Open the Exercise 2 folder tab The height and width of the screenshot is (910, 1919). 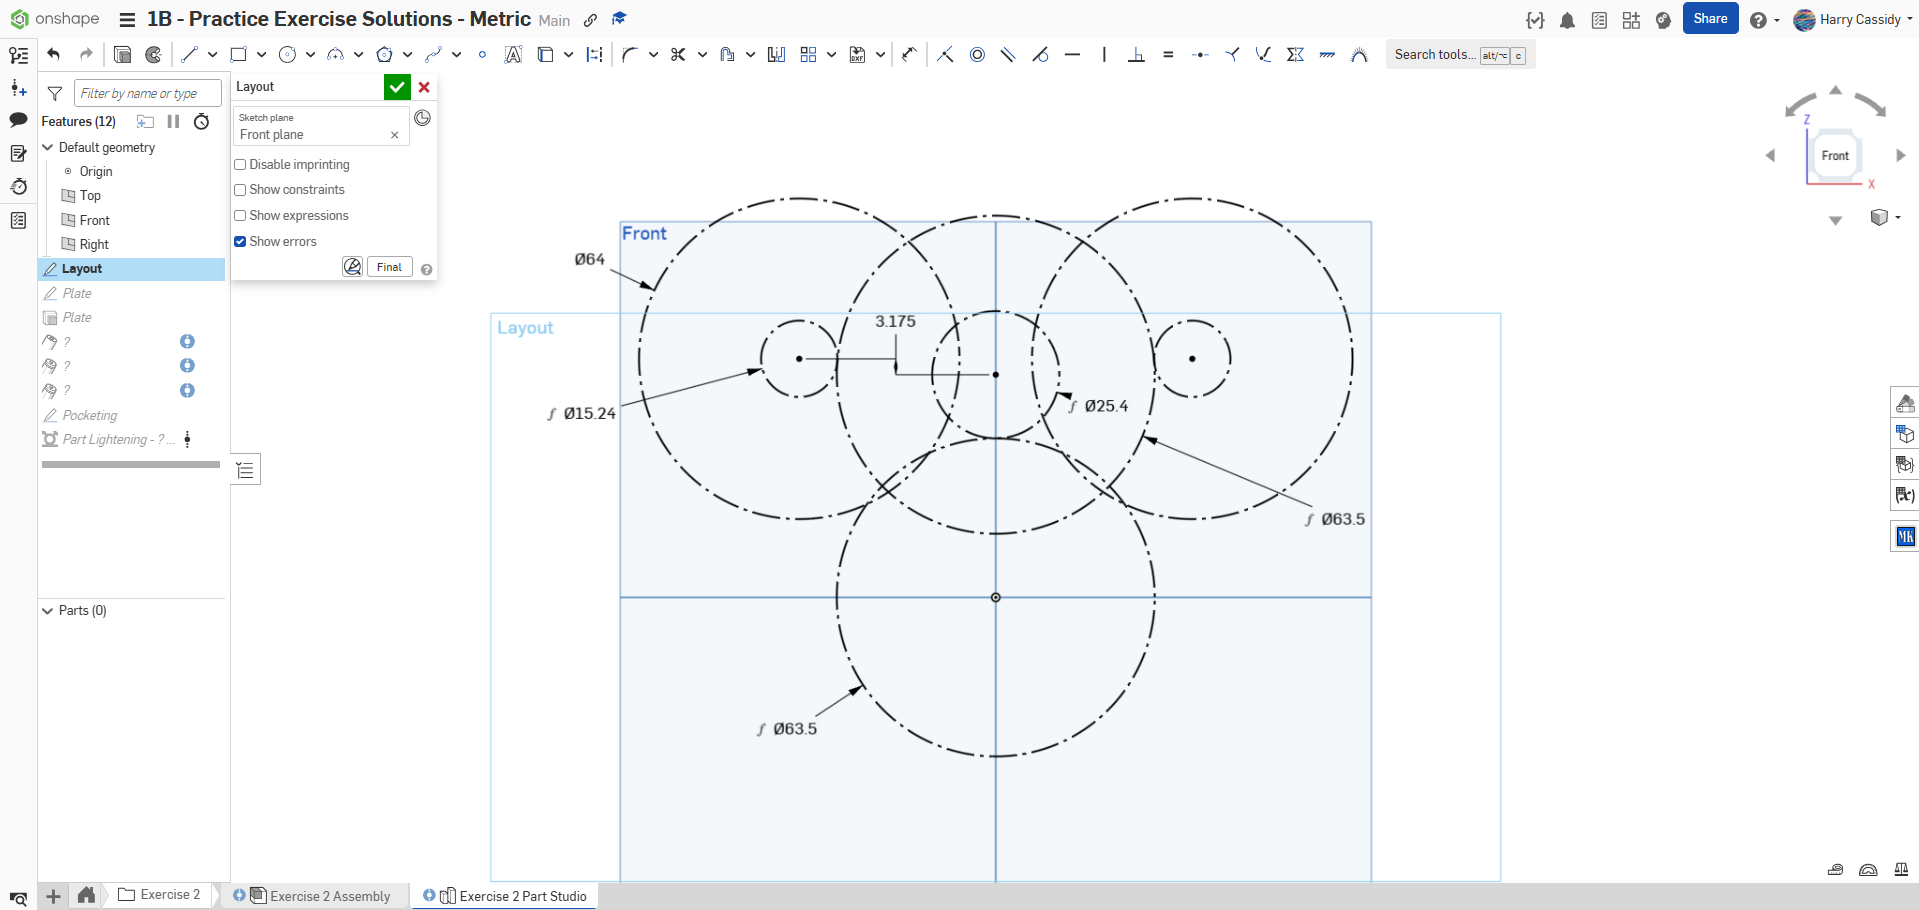160,895
